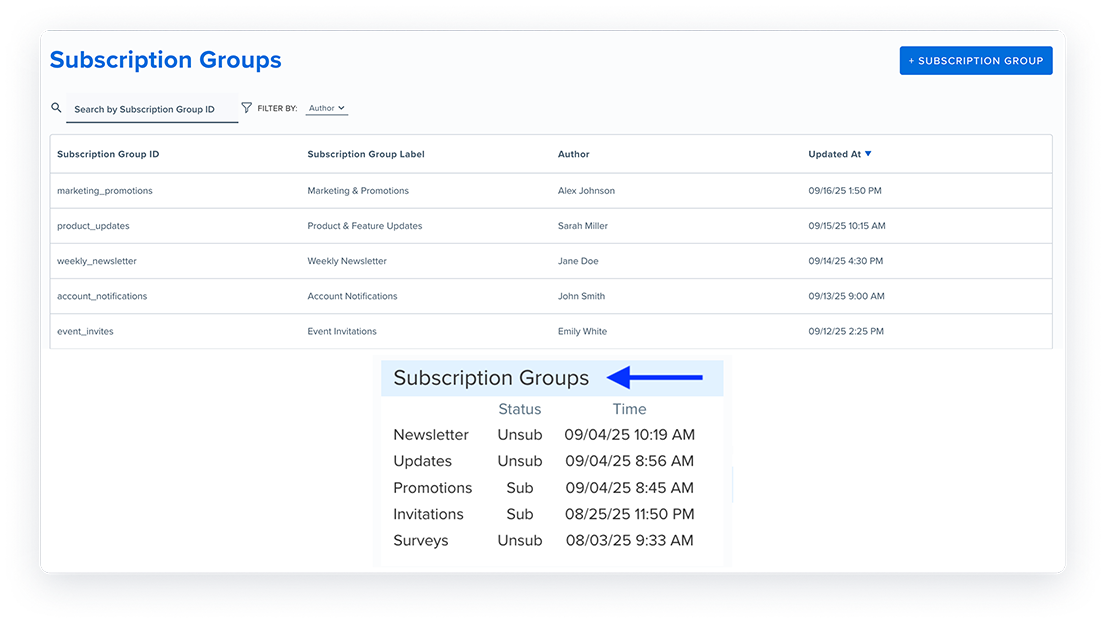Select the weekly_newsletter row

[x=97, y=261]
